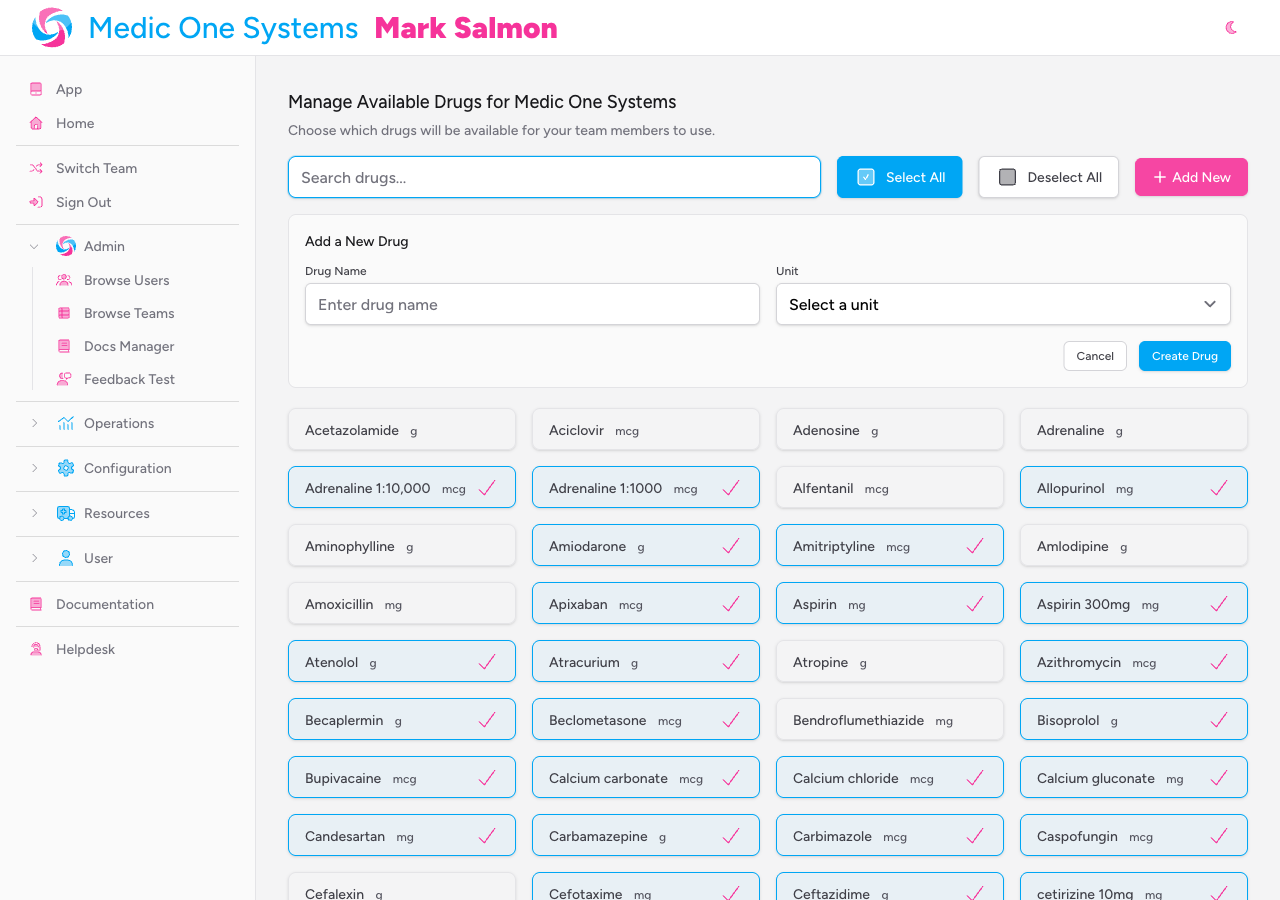1280x900 pixels.
Task: Select the Browse Users icon in sidebar
Action: [64, 280]
